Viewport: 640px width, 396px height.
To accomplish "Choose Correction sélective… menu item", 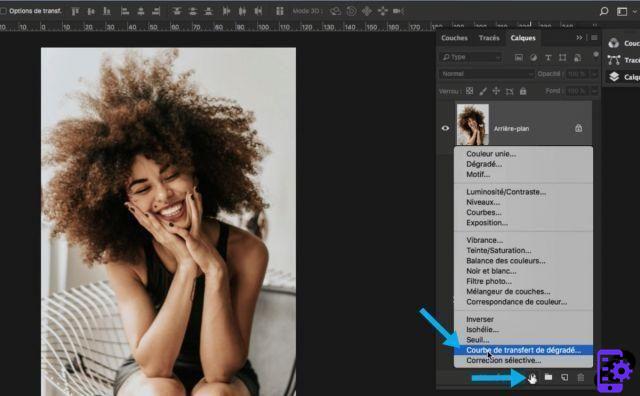I will (523, 360).
